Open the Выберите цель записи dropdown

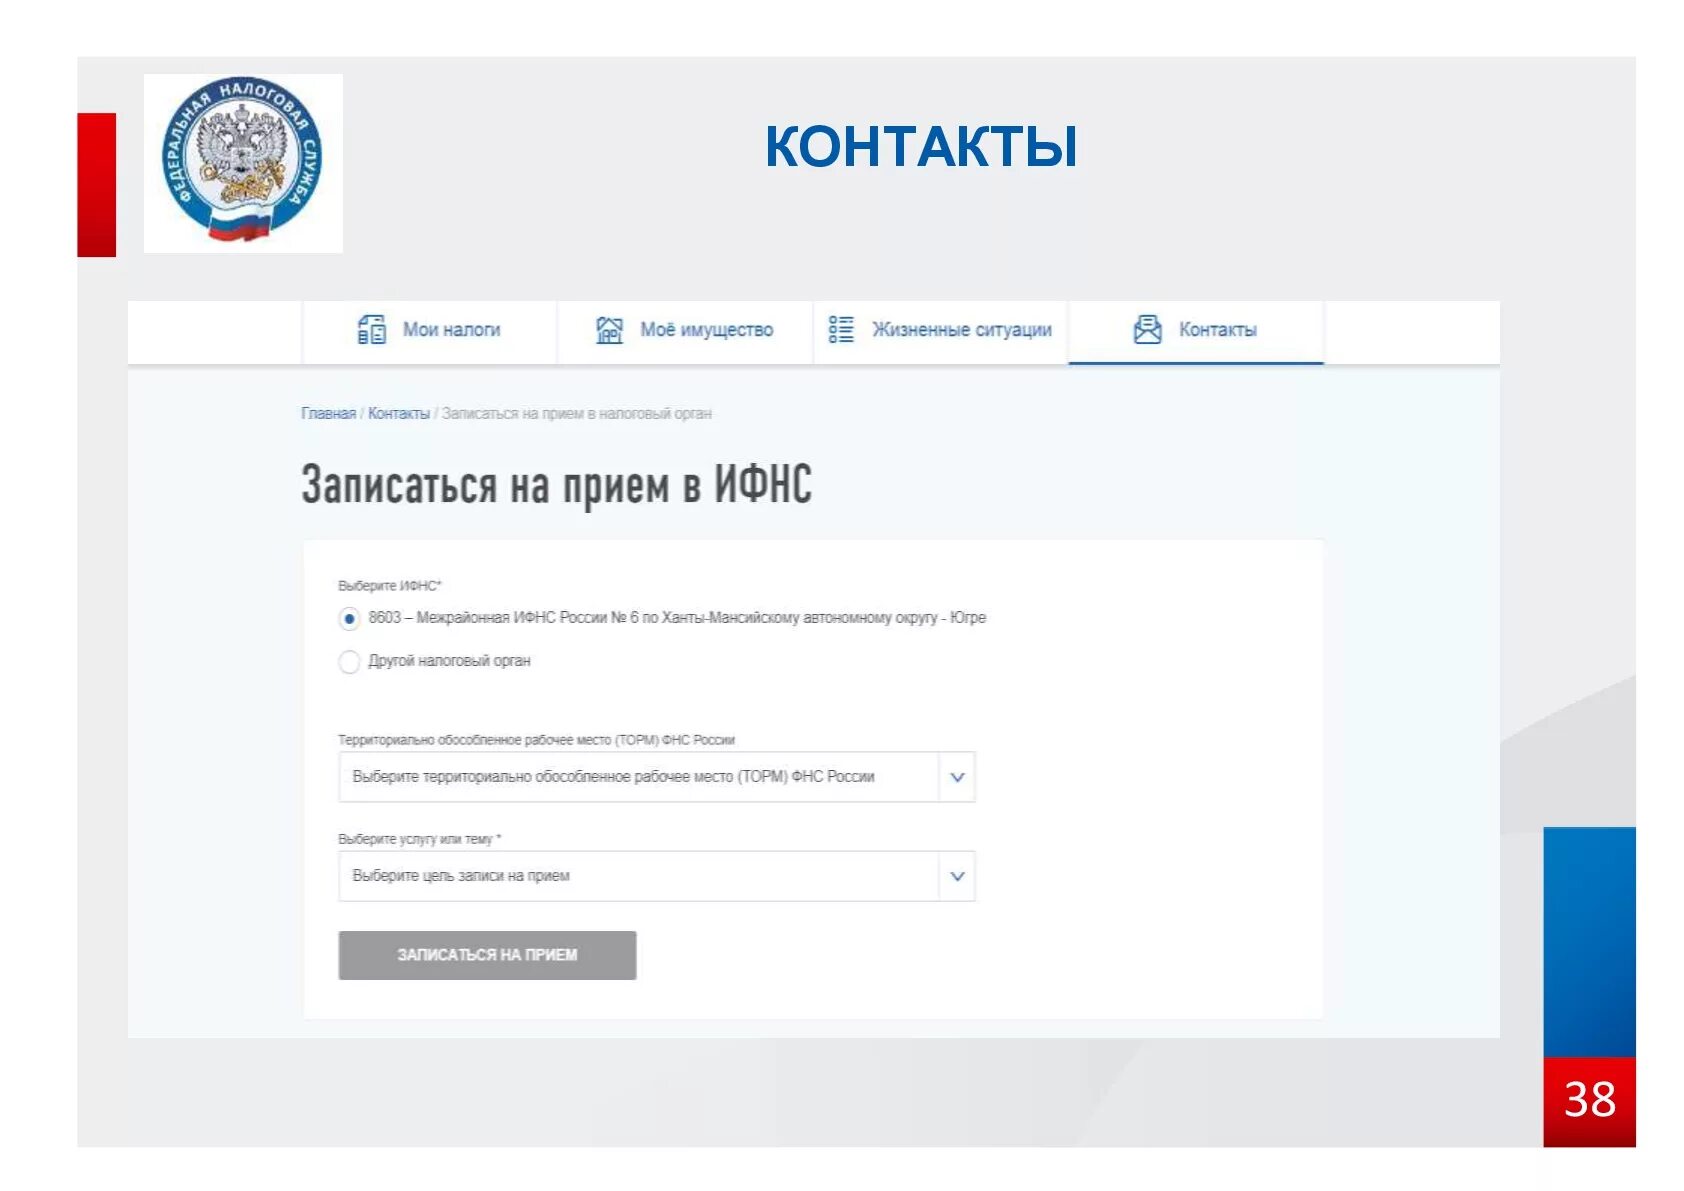[x=657, y=876]
